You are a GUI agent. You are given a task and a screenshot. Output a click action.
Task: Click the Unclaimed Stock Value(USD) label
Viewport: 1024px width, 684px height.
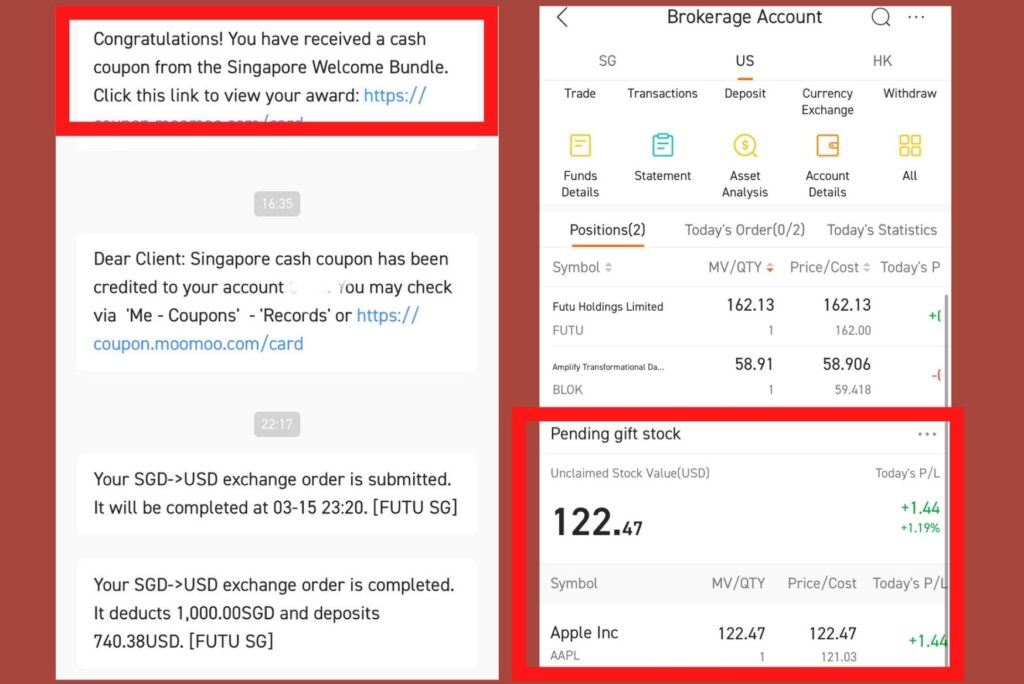pos(630,473)
